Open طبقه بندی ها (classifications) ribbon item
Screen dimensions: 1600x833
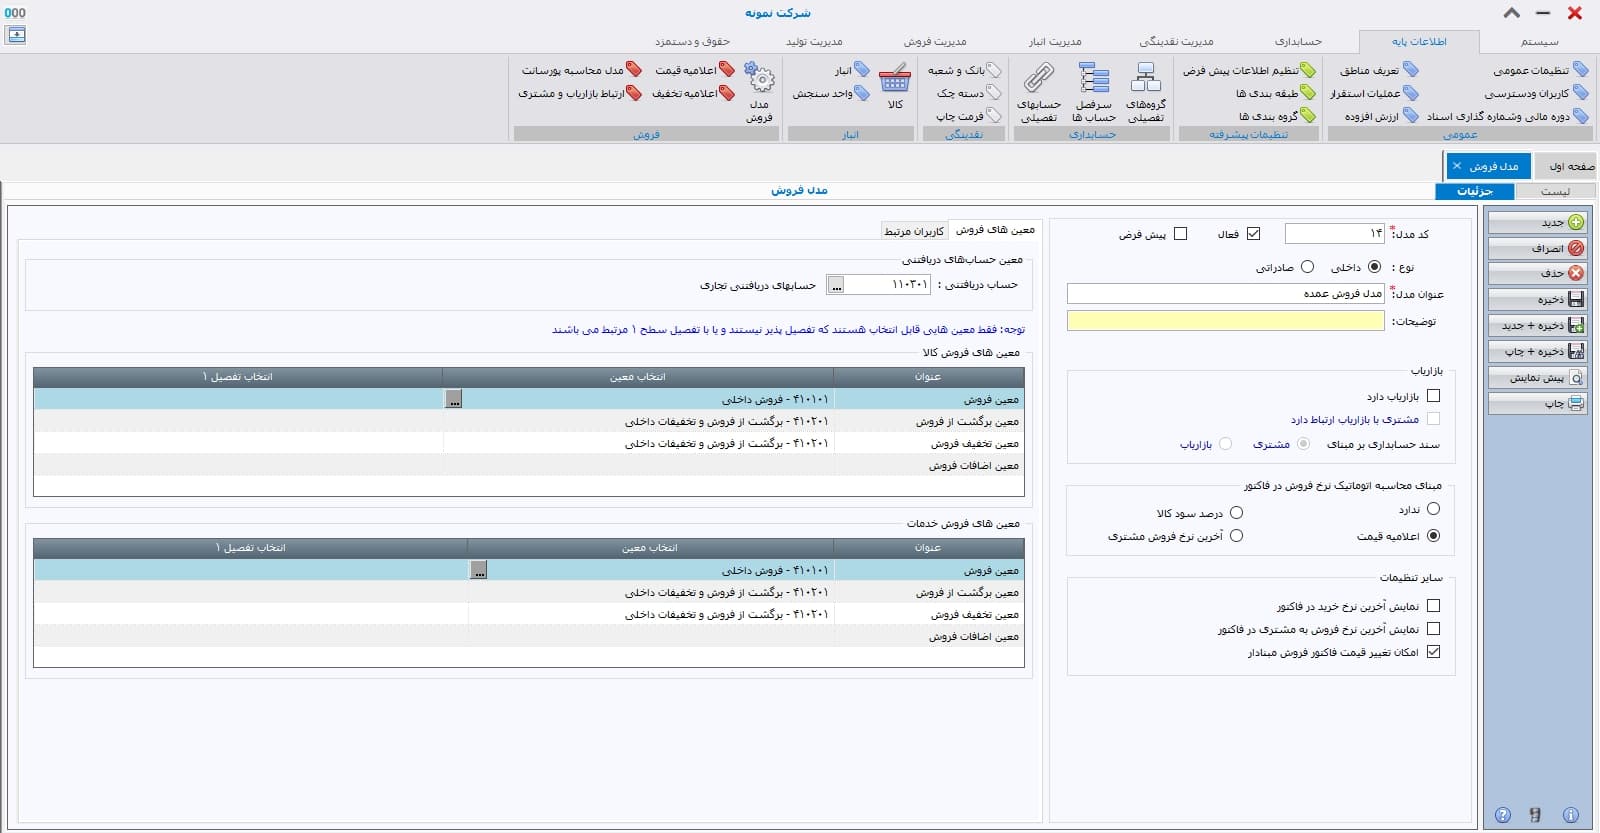click(1276, 93)
